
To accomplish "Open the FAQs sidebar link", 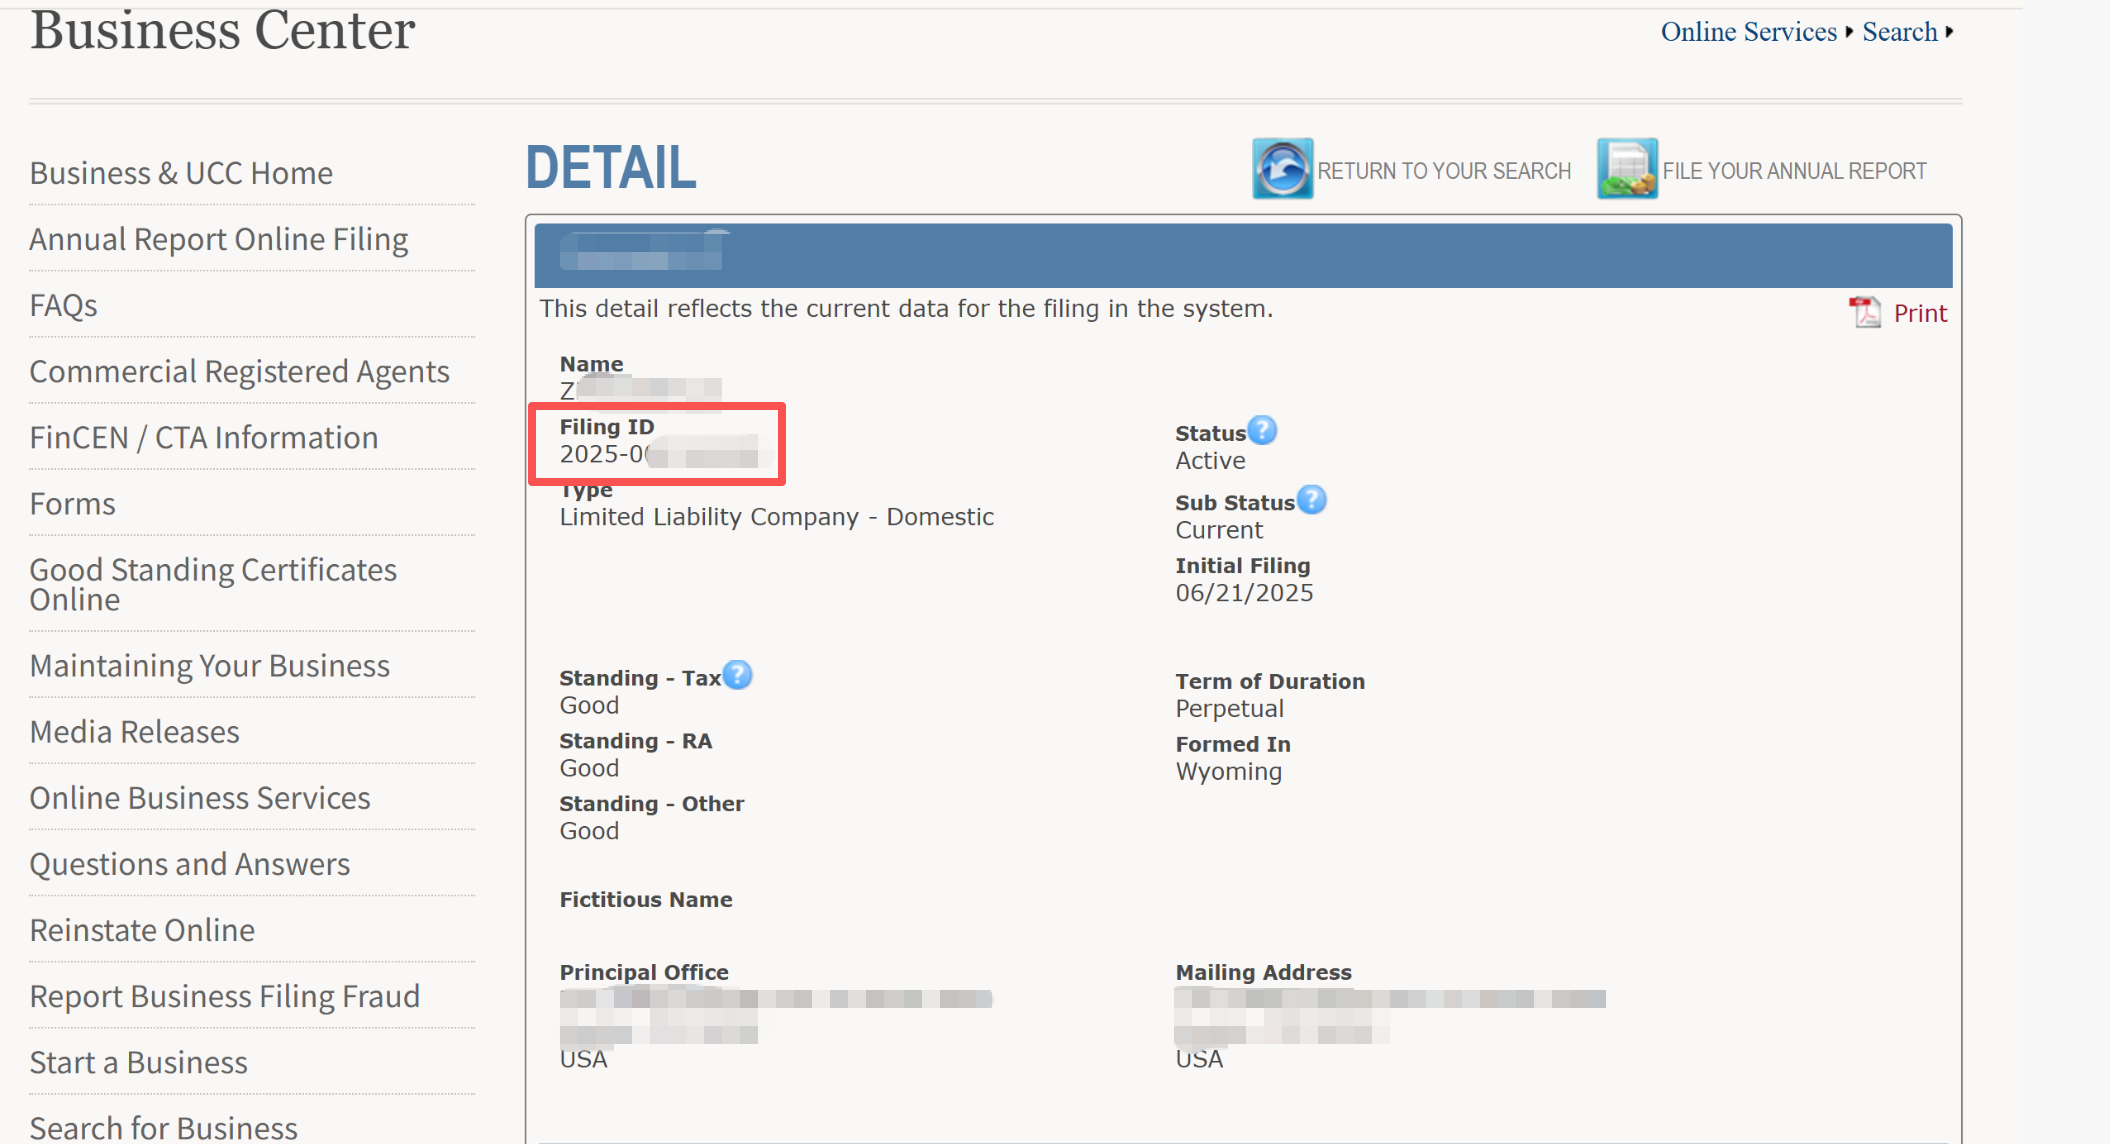I will coord(64,305).
